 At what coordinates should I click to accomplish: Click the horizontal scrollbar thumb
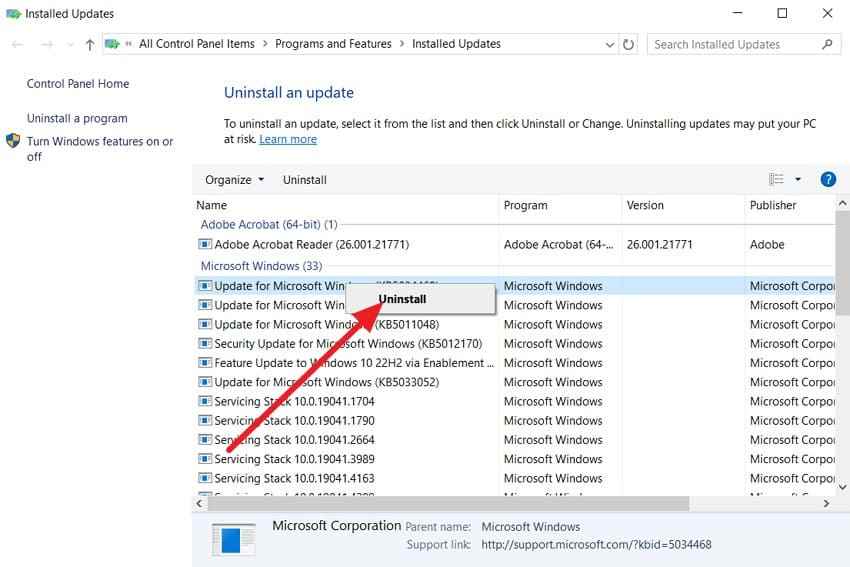point(449,504)
